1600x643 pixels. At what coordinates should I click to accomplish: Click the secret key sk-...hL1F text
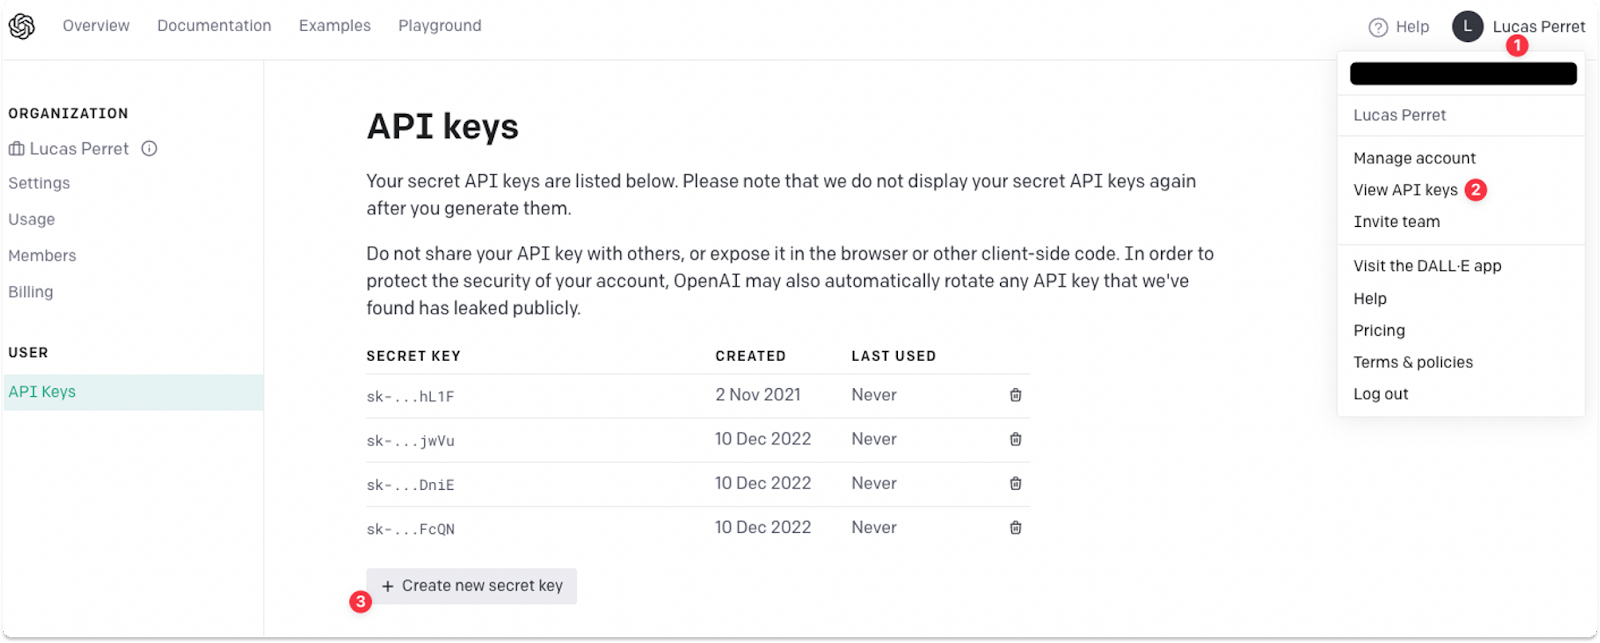pos(410,397)
